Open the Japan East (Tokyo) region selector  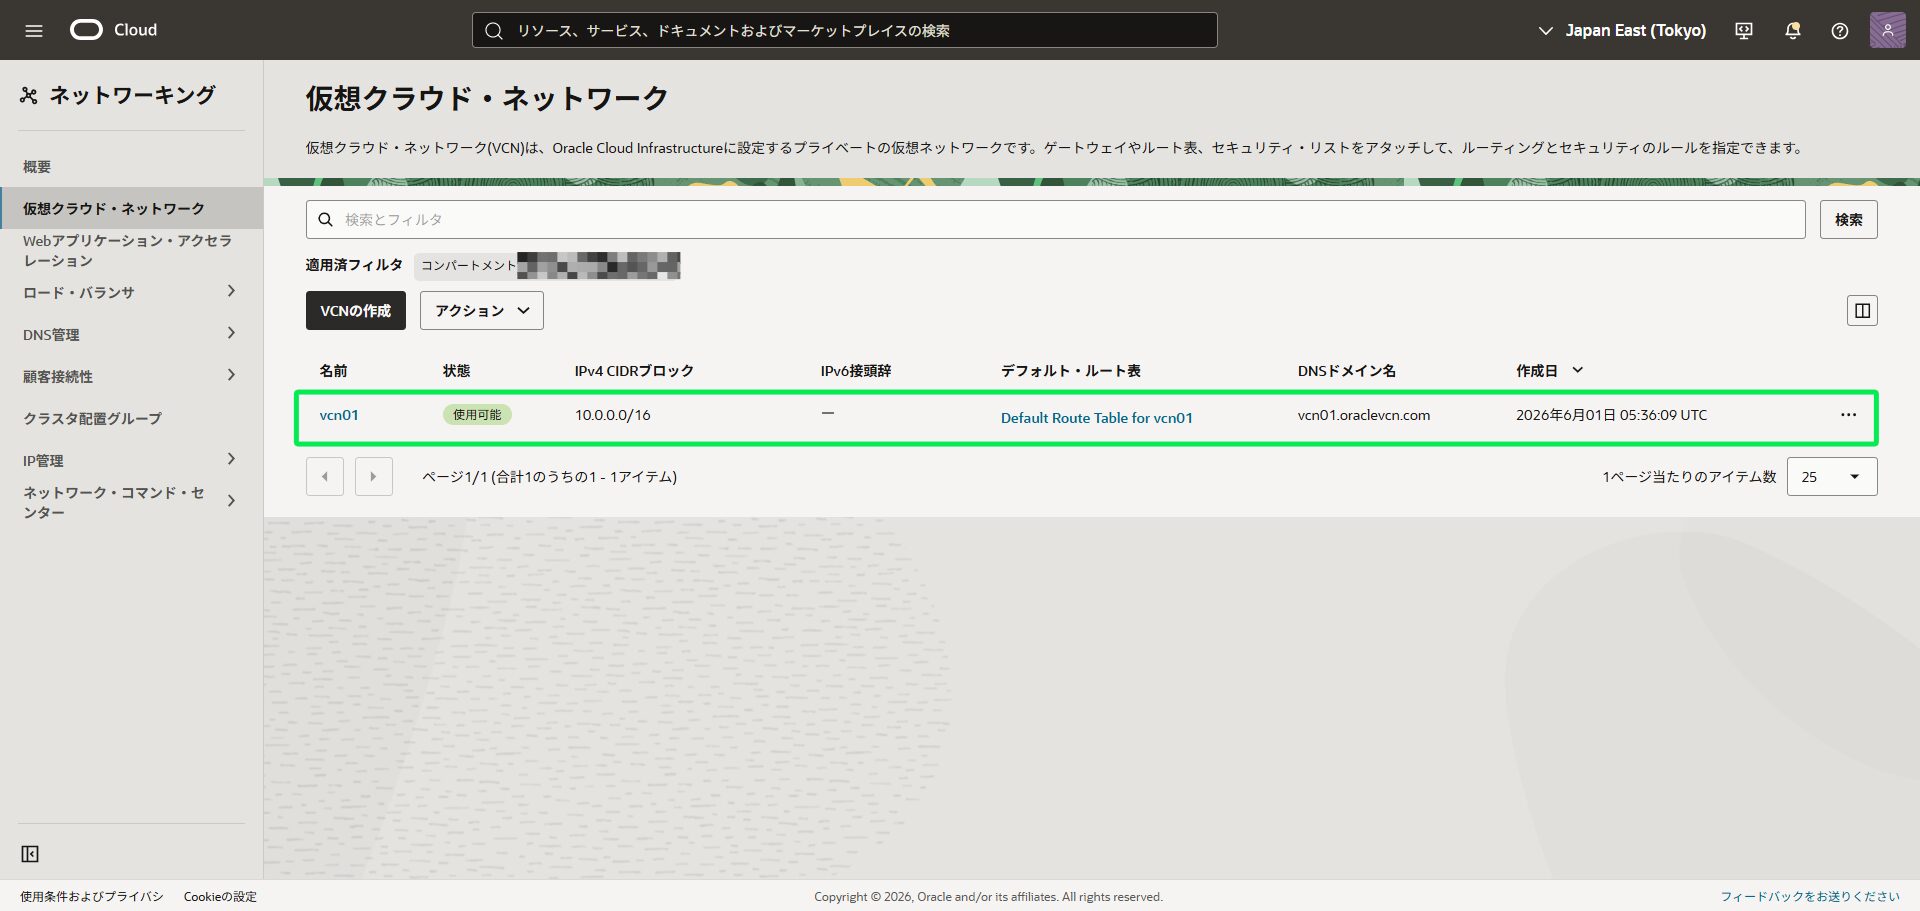1622,31
